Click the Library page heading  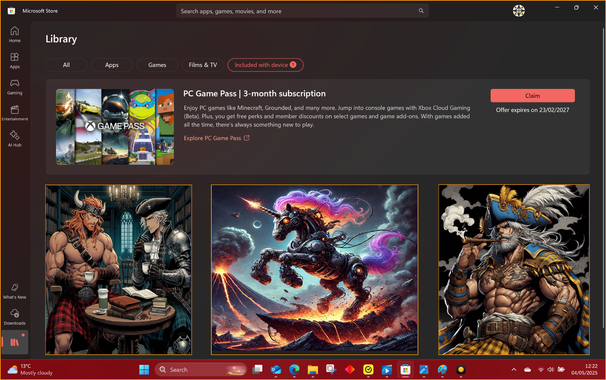coord(61,39)
